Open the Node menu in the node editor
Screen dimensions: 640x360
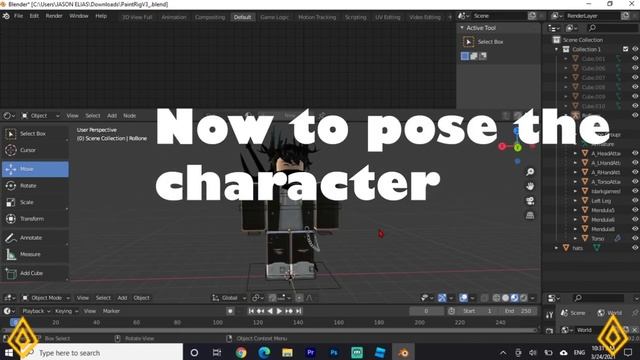(x=130, y=116)
